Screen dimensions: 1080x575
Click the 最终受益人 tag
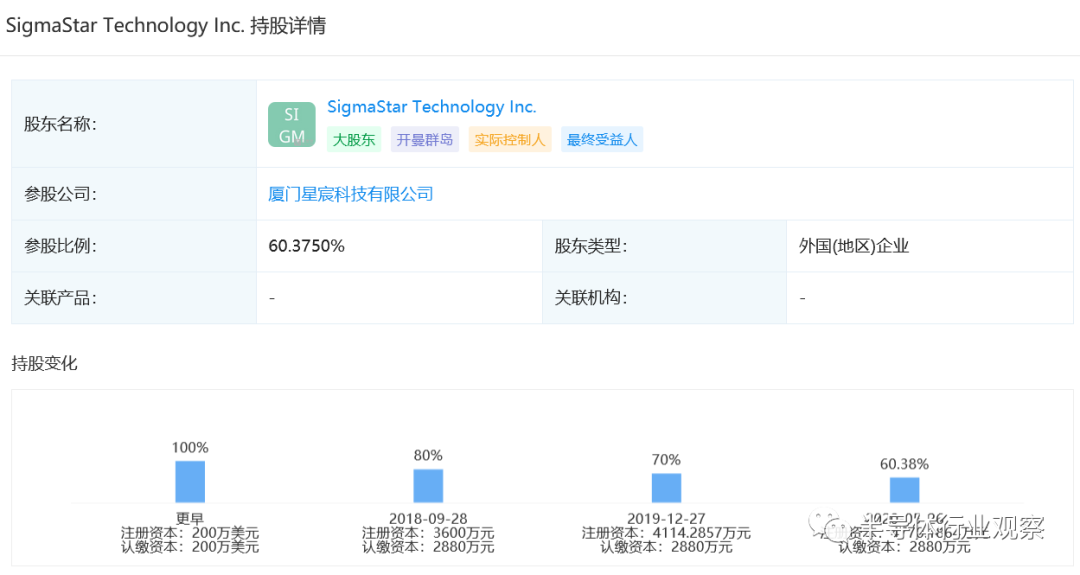601,139
